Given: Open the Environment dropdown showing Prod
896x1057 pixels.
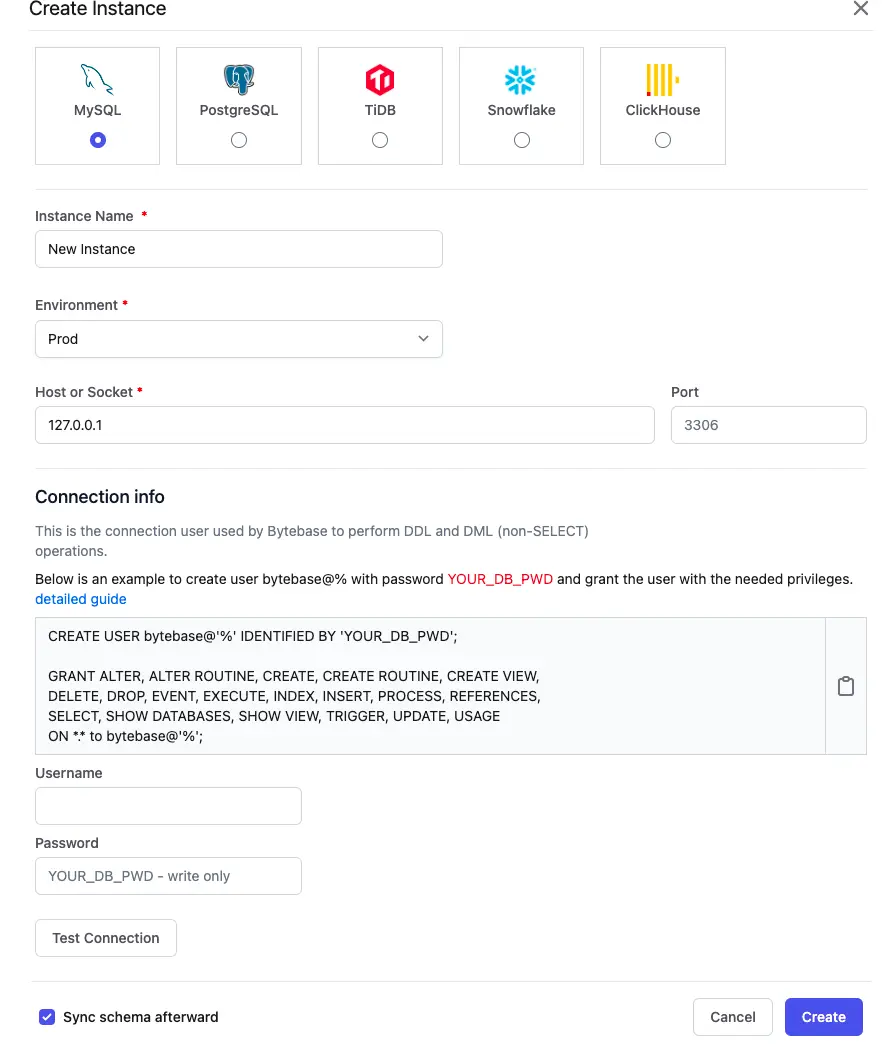Looking at the screenshot, I should tap(239, 339).
